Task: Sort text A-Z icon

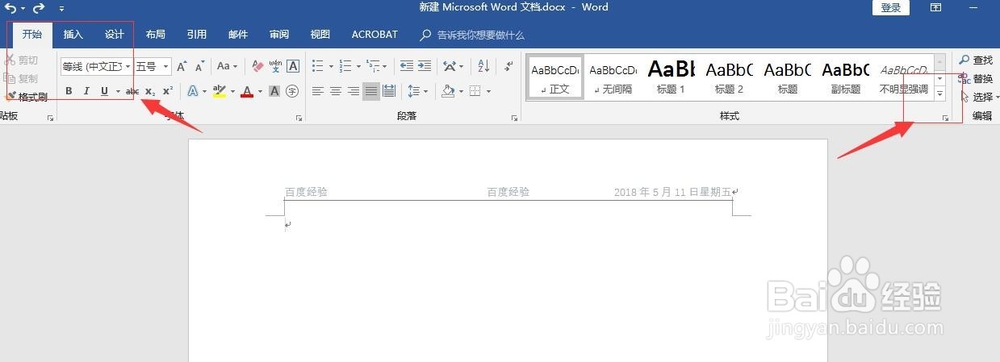Action: click(x=483, y=66)
